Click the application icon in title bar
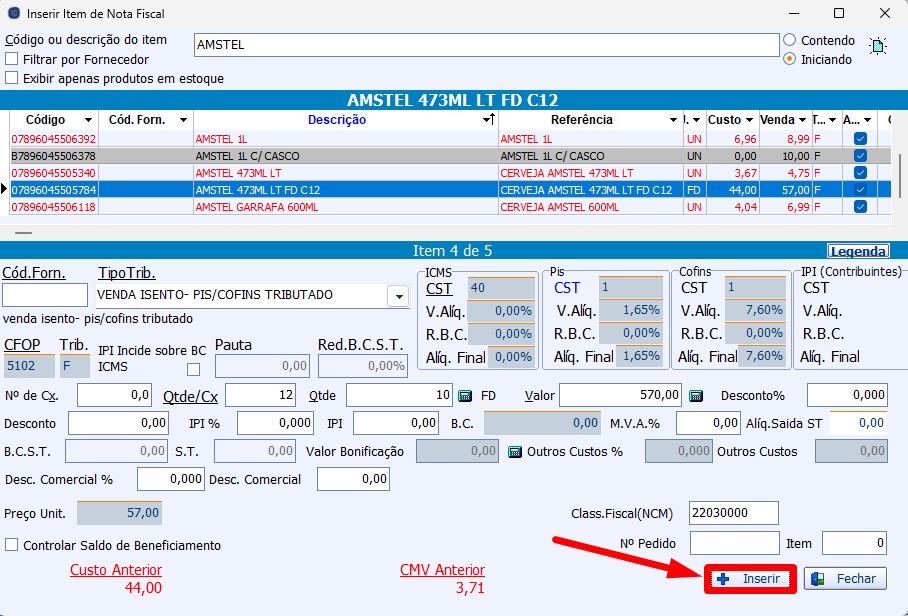Image resolution: width=908 pixels, height=616 pixels. [13, 14]
